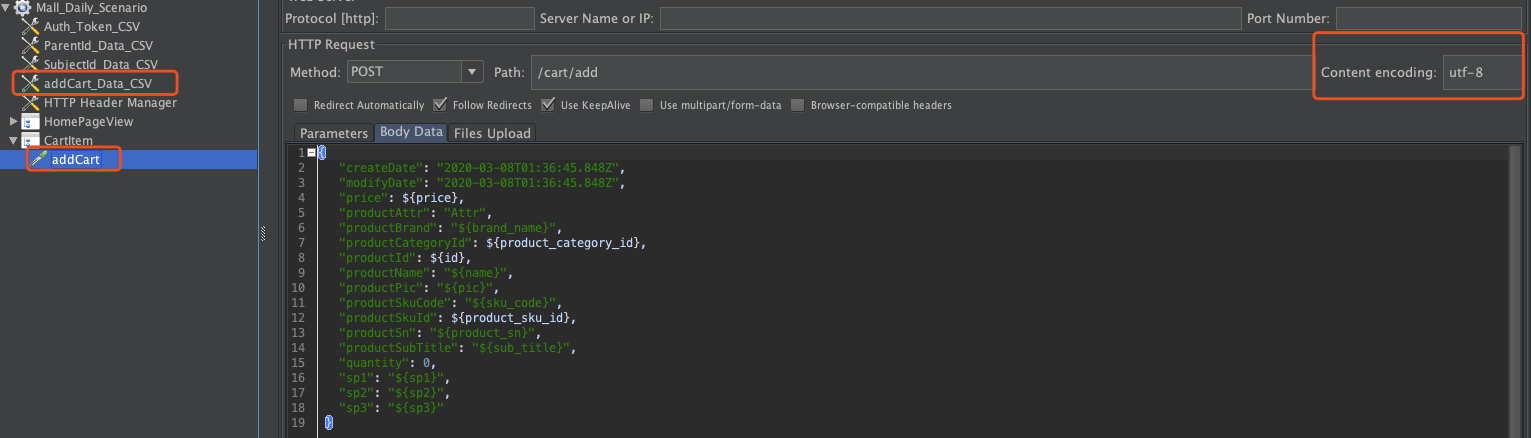
Task: Click the "productName" line
Action: pyautogui.click(x=428, y=273)
